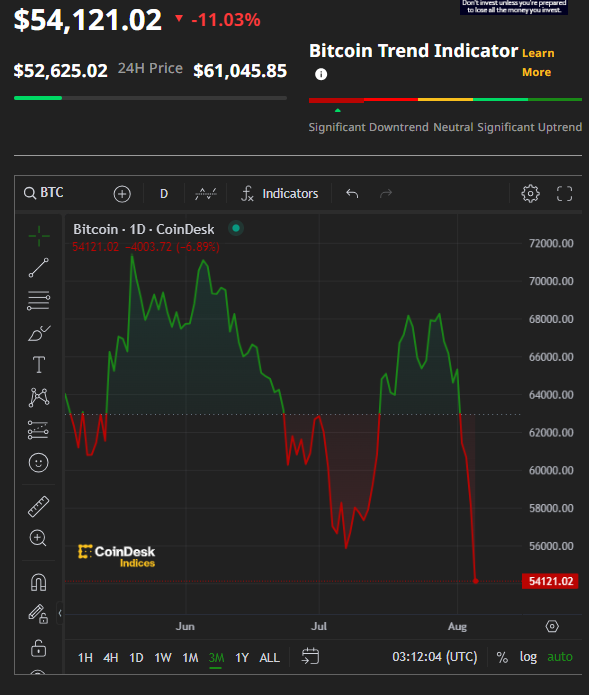
Task: Select the brush drawing tool
Action: pos(39,333)
